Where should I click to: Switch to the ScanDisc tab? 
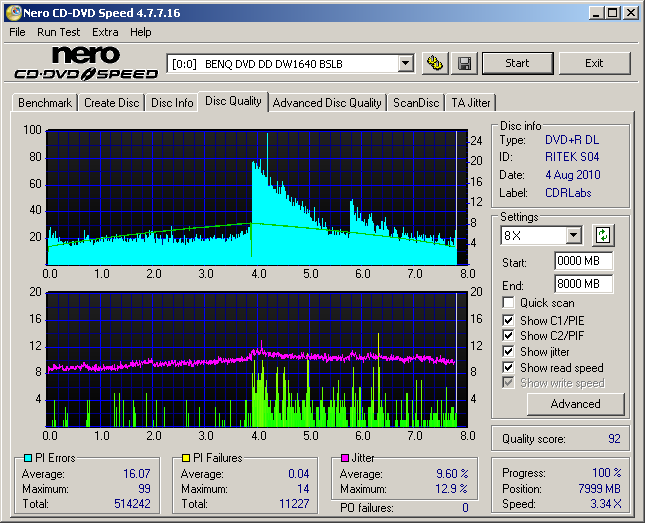click(416, 103)
